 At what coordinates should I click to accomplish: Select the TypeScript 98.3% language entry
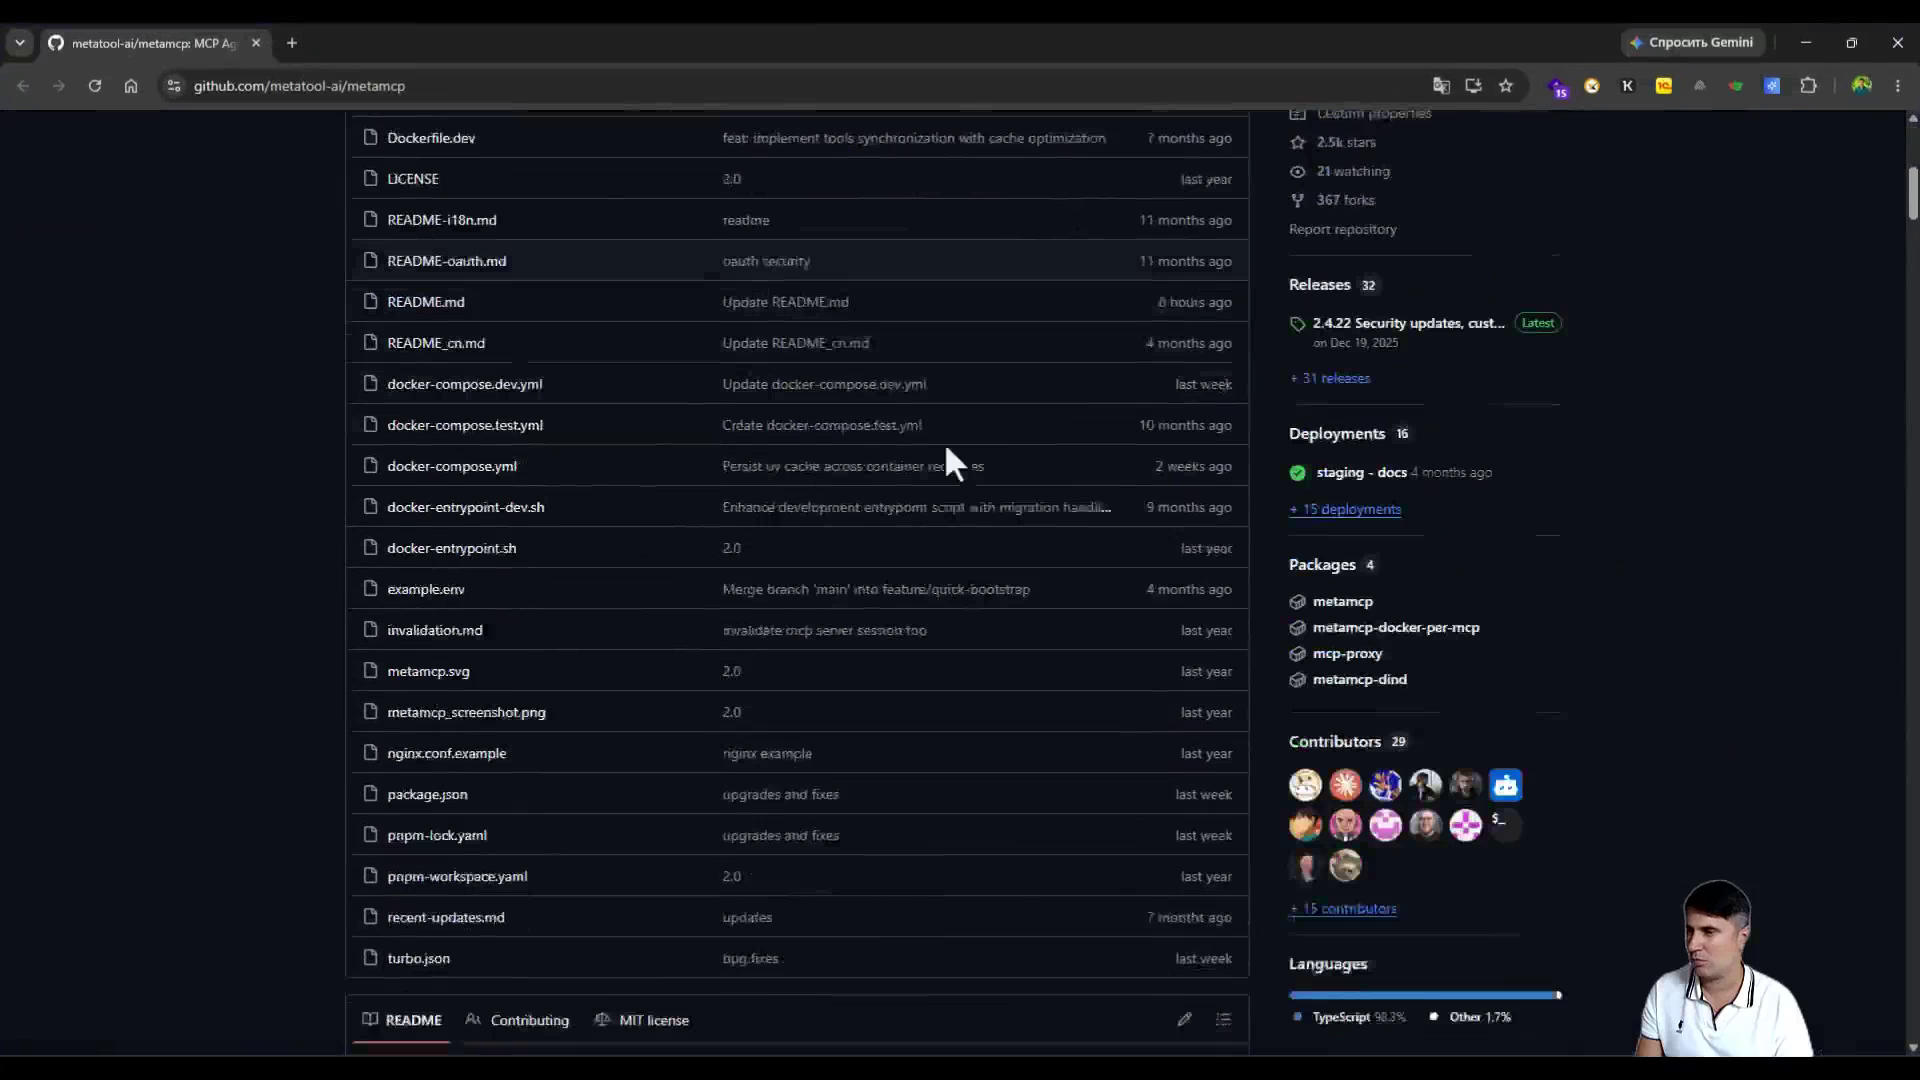[x=1350, y=1017]
